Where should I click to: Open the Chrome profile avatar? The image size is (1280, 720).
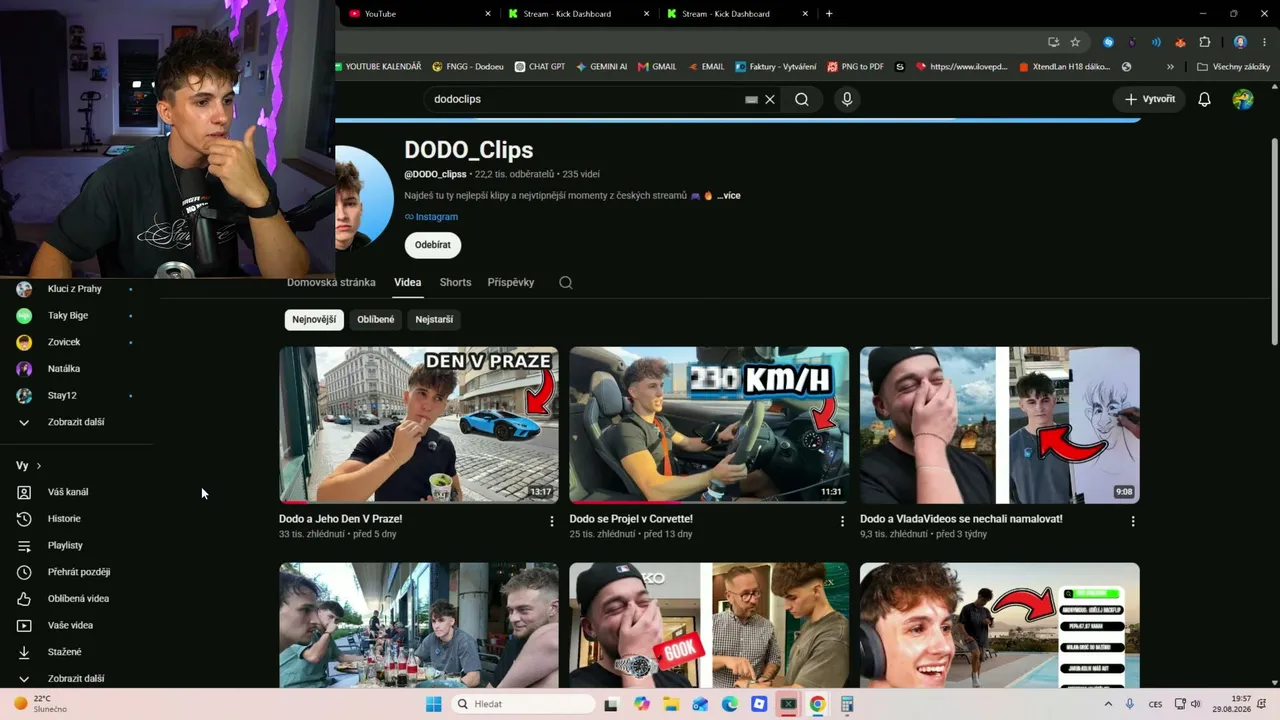coord(1240,42)
